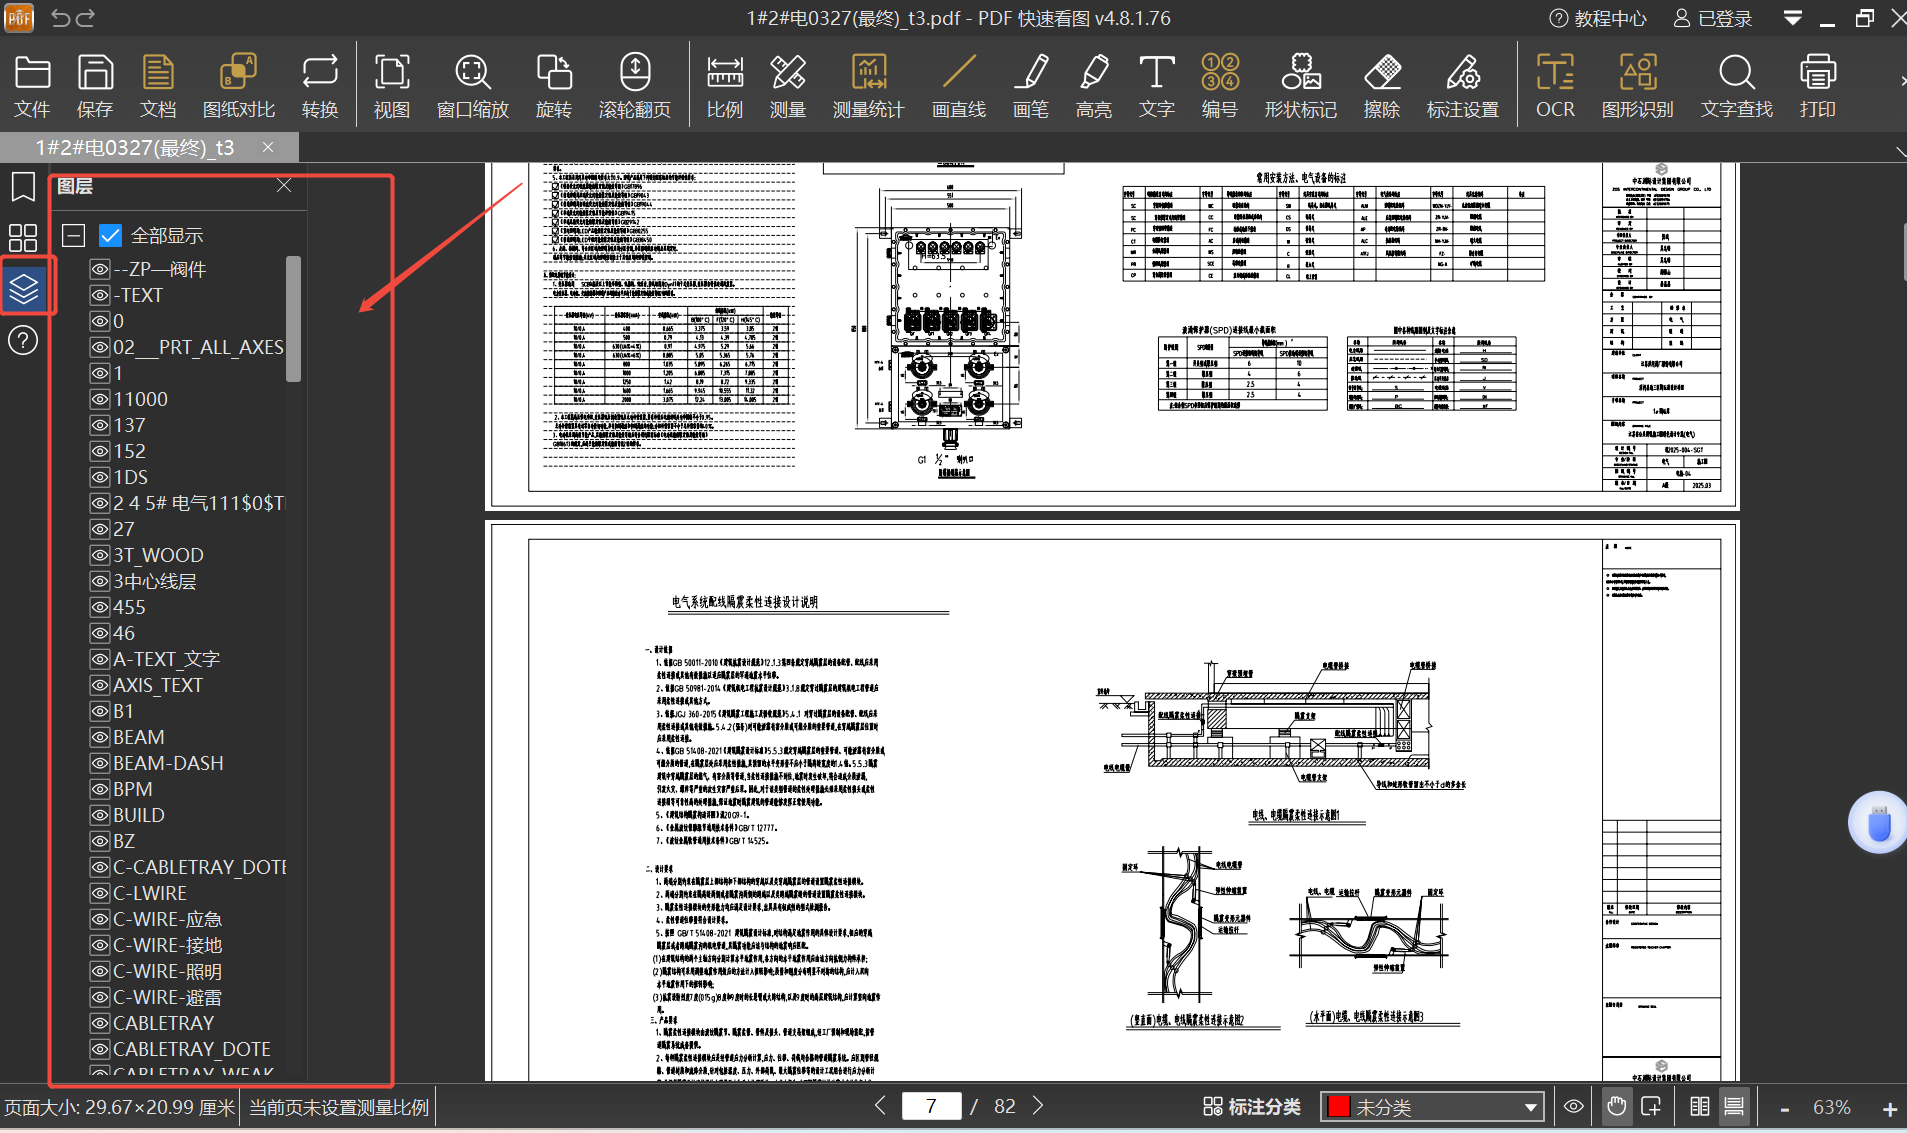Click the 教程中心 tutorial center link
The height and width of the screenshot is (1133, 1907).
point(1597,18)
